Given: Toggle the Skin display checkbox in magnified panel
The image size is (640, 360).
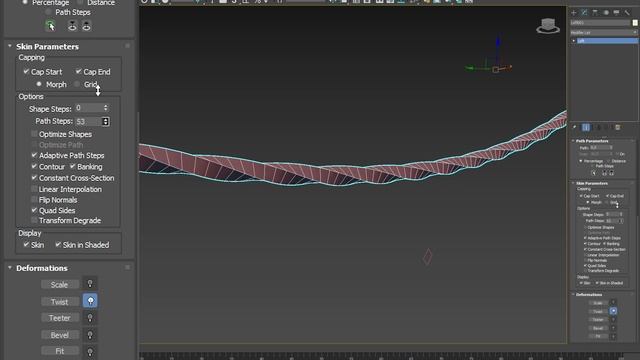Looking at the screenshot, I should click(26, 244).
